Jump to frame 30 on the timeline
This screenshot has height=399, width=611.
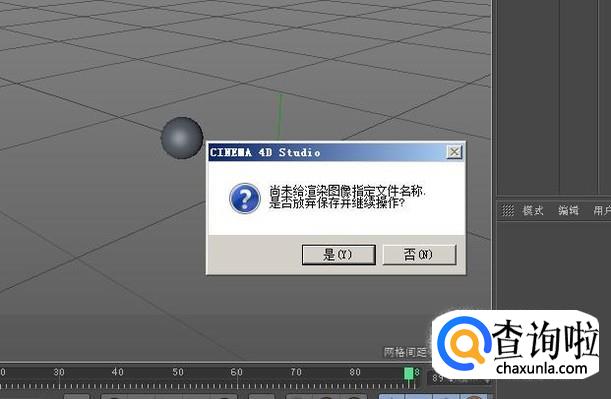tap(59, 372)
